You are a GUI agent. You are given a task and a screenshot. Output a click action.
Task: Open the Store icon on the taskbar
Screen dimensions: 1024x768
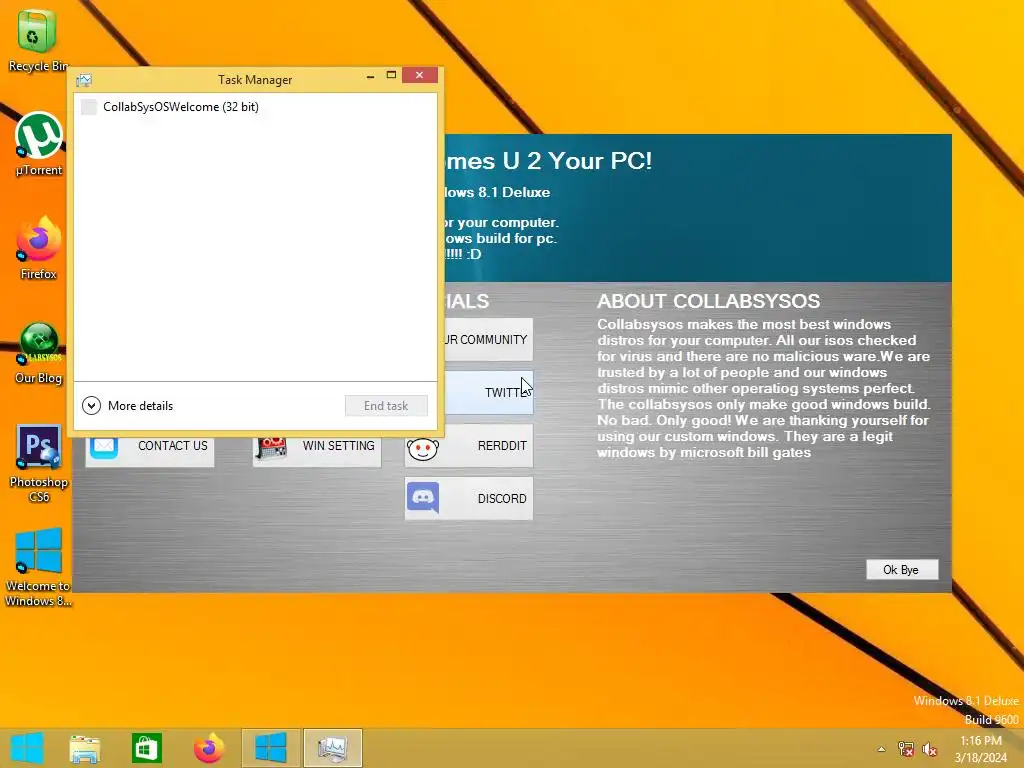pos(146,748)
